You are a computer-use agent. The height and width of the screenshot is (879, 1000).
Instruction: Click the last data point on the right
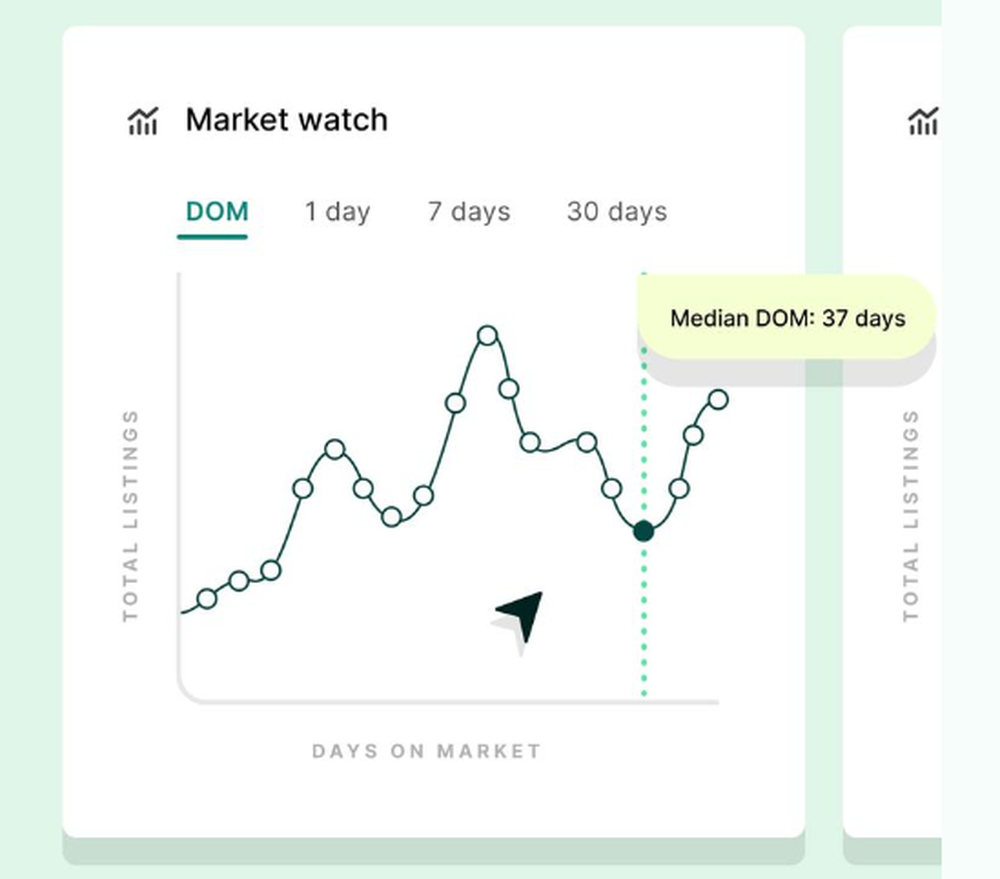[718, 400]
